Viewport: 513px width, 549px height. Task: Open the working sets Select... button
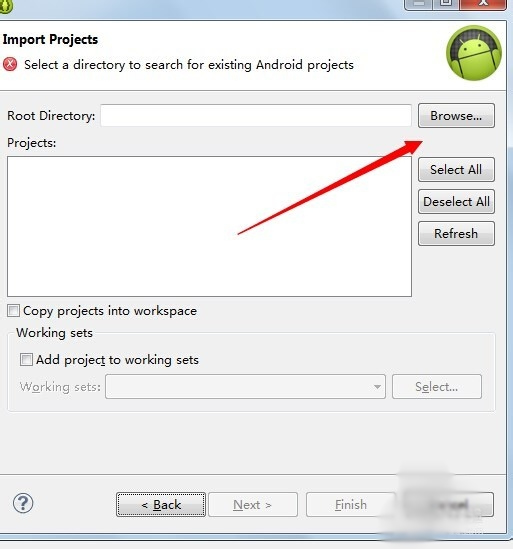coord(437,387)
